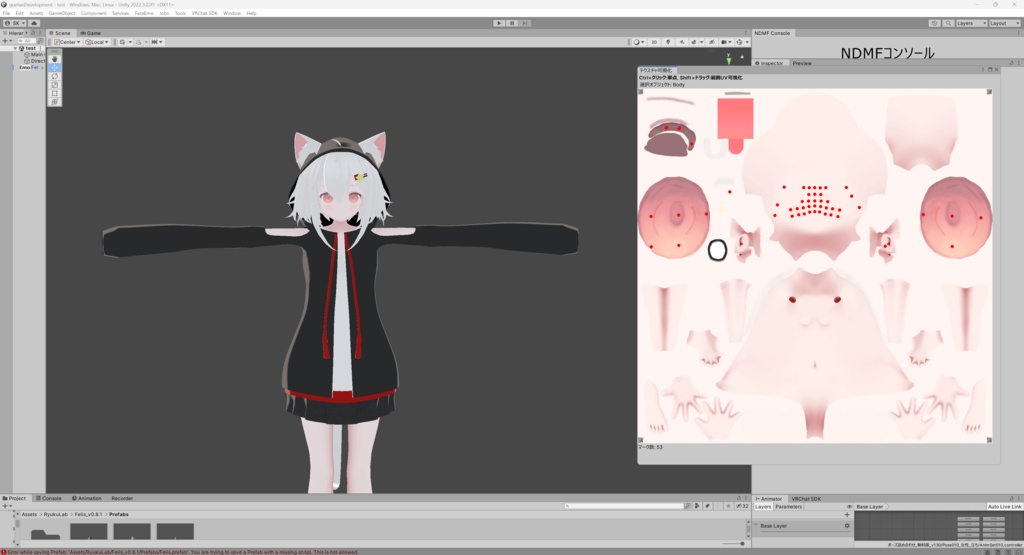Select the Scale tool
Image resolution: width=1024 pixels, height=555 pixels.
click(x=55, y=85)
